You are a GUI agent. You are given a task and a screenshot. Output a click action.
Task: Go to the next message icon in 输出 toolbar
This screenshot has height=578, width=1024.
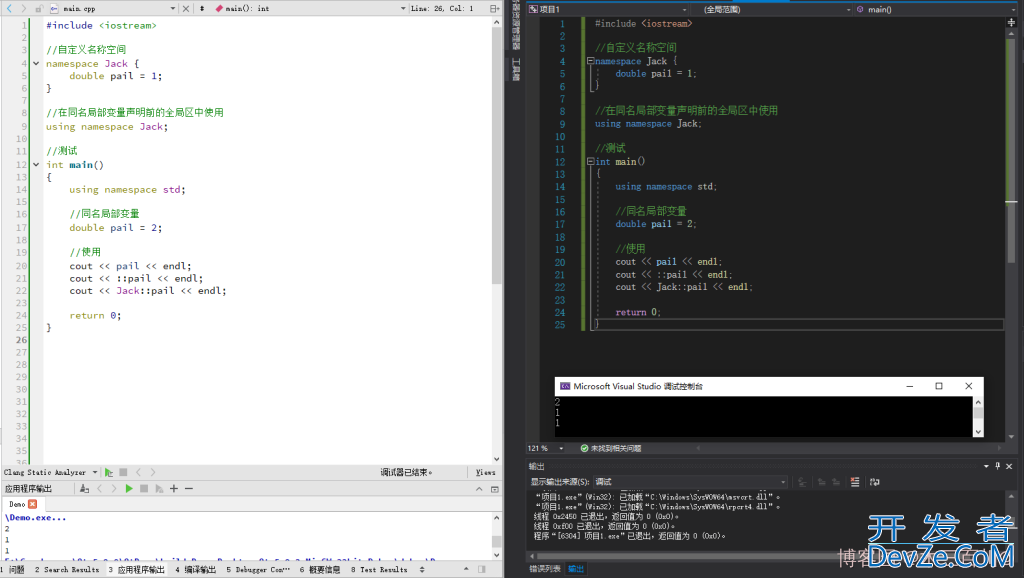[x=836, y=482]
